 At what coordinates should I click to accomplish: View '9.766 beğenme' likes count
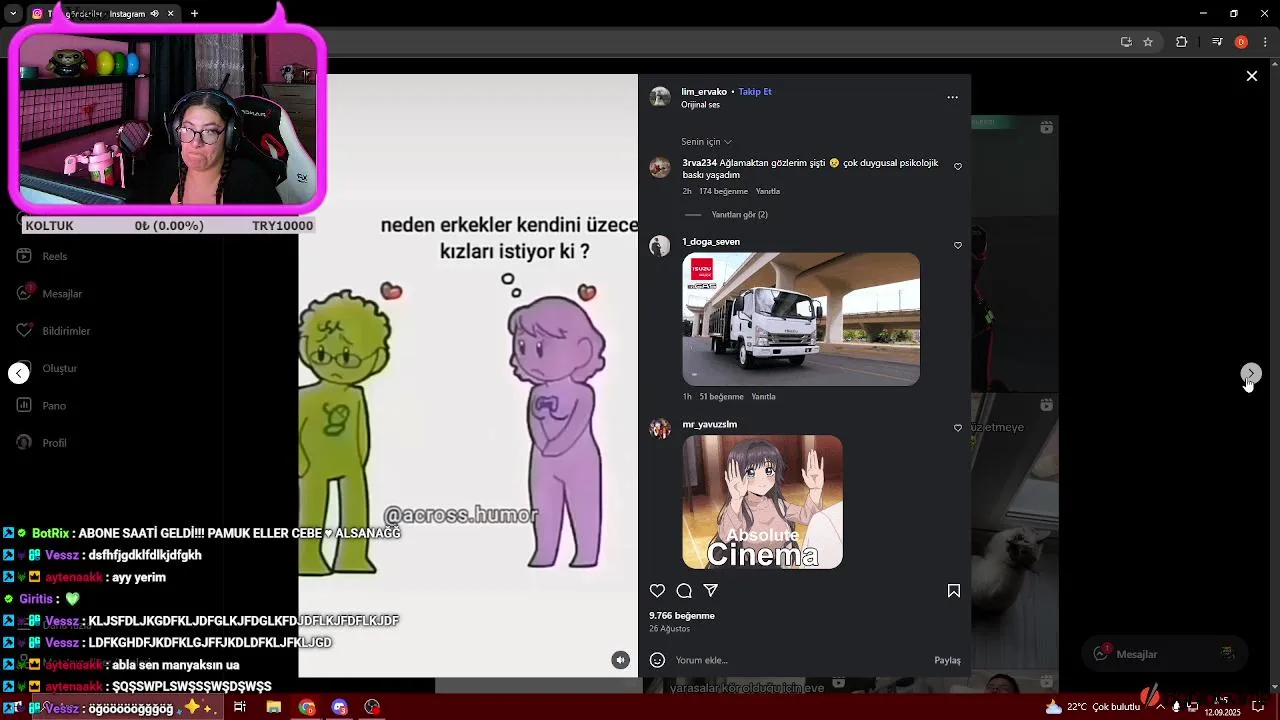[x=682, y=616]
